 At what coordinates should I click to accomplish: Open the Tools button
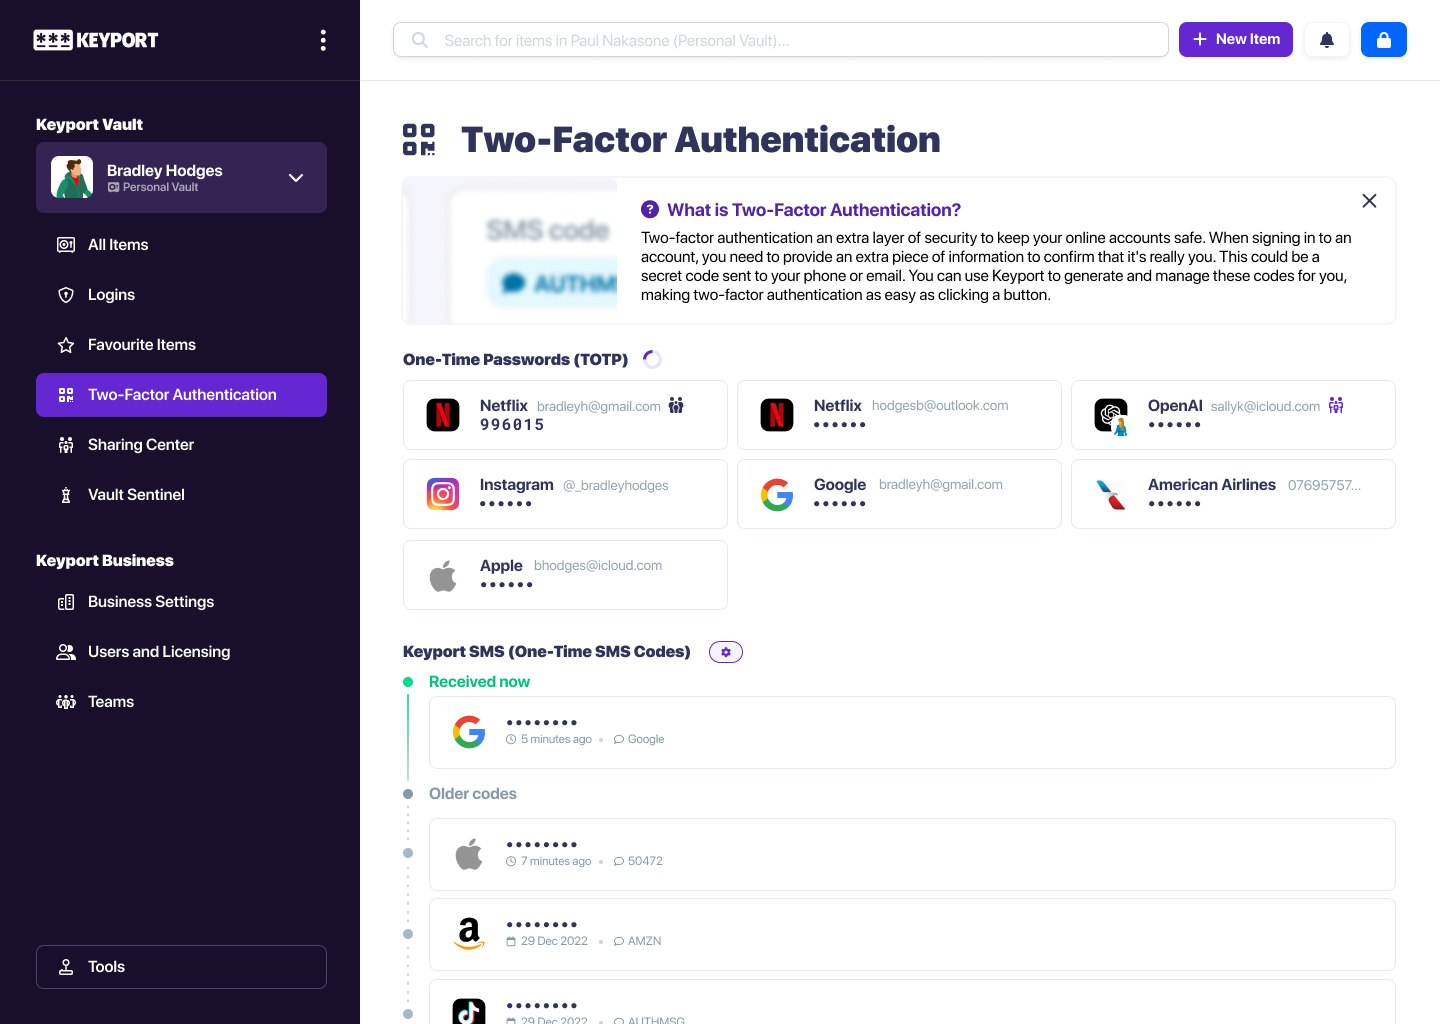pyautogui.click(x=181, y=967)
